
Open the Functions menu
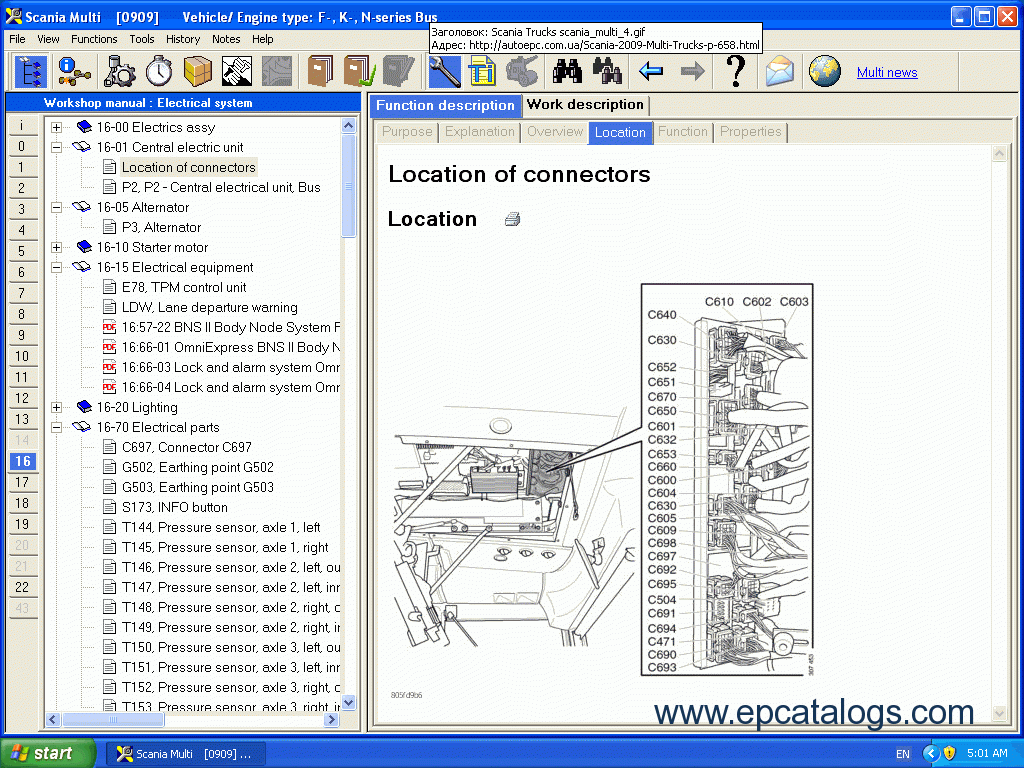pos(94,39)
